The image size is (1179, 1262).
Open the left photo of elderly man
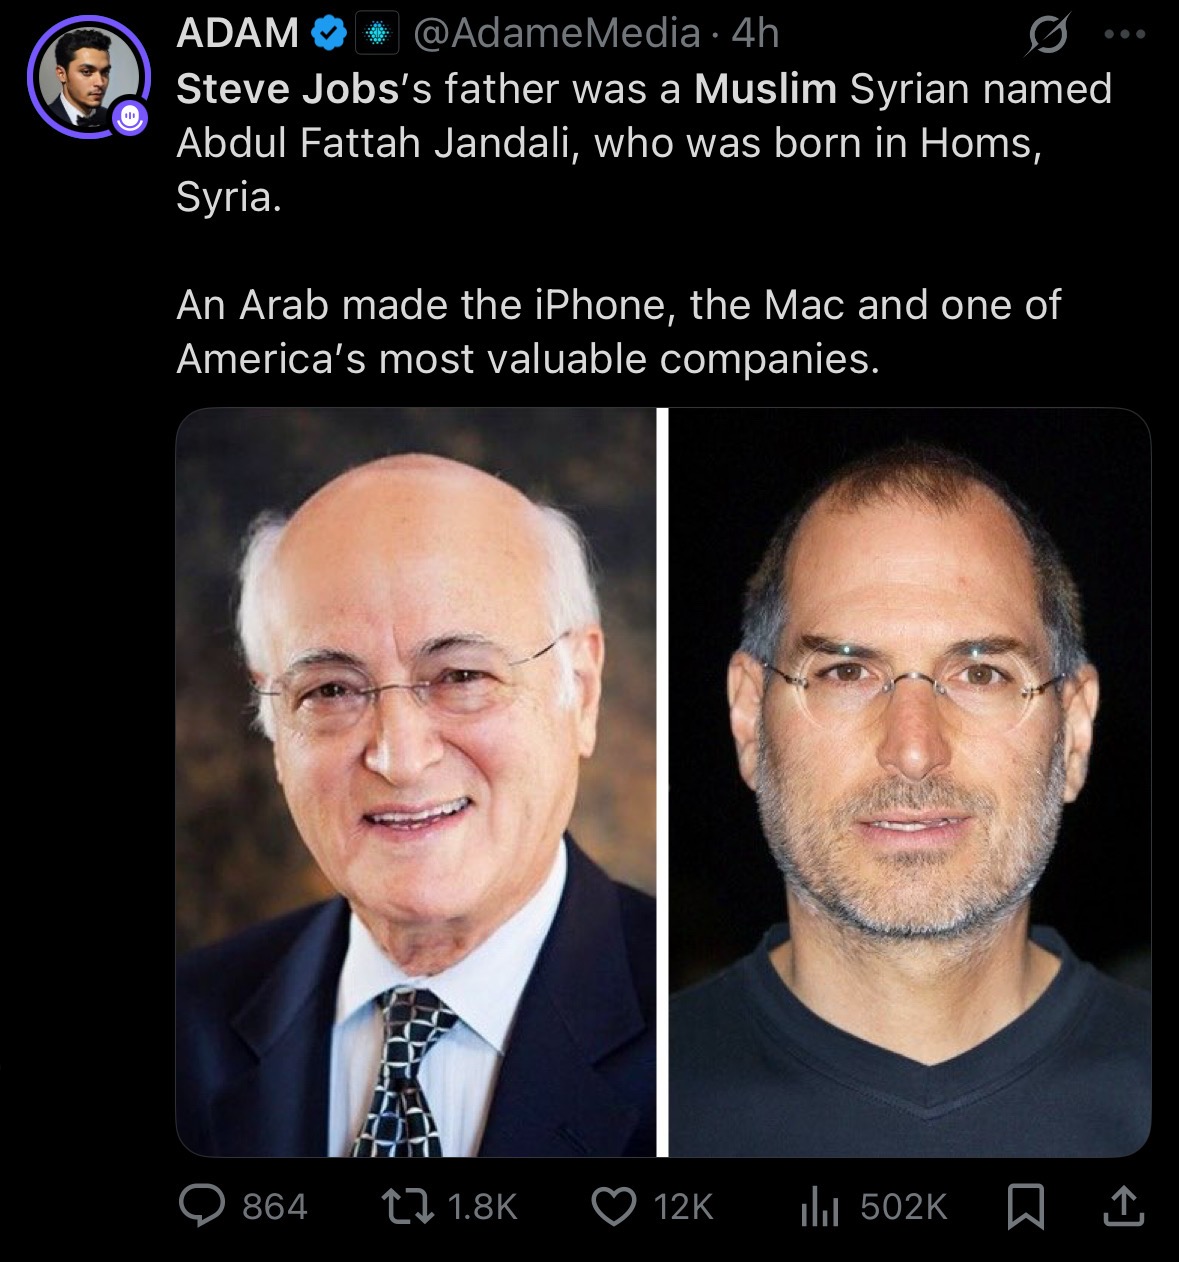[416, 782]
